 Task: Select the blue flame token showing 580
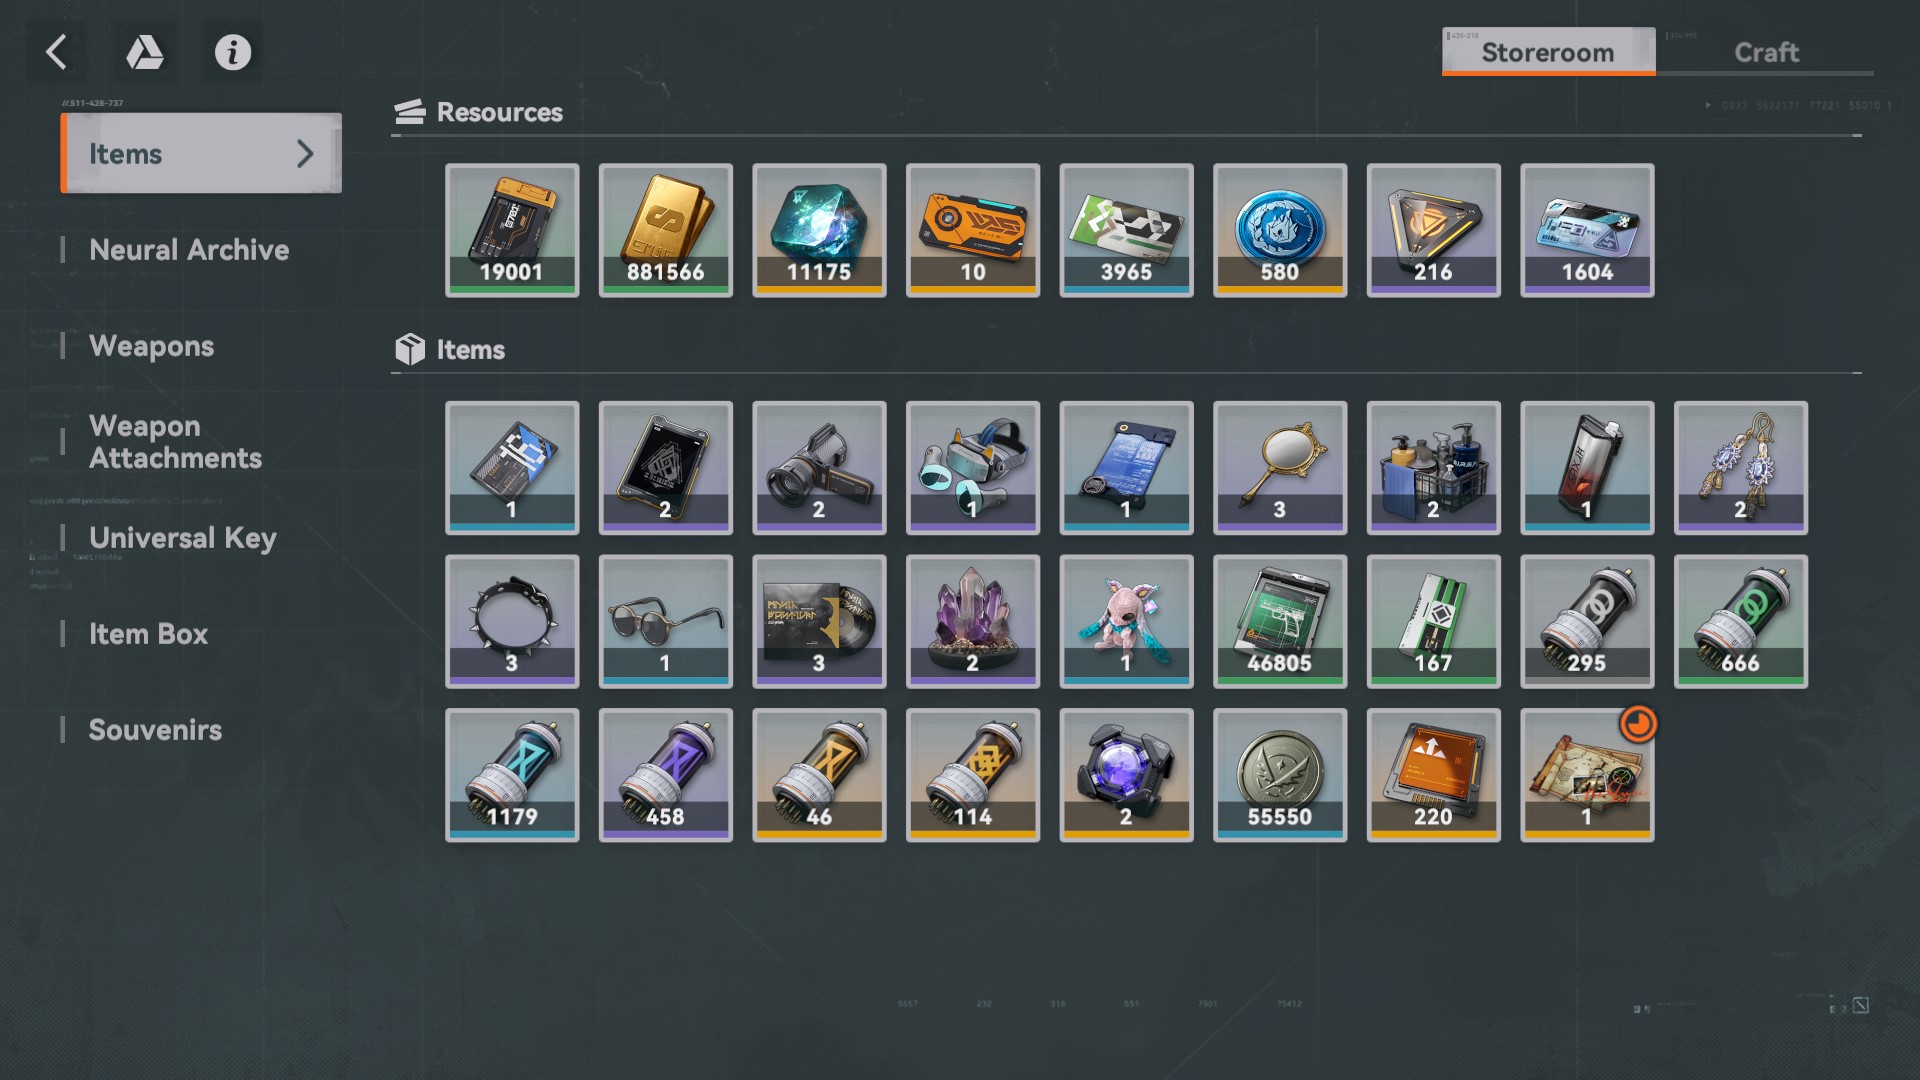(1280, 230)
